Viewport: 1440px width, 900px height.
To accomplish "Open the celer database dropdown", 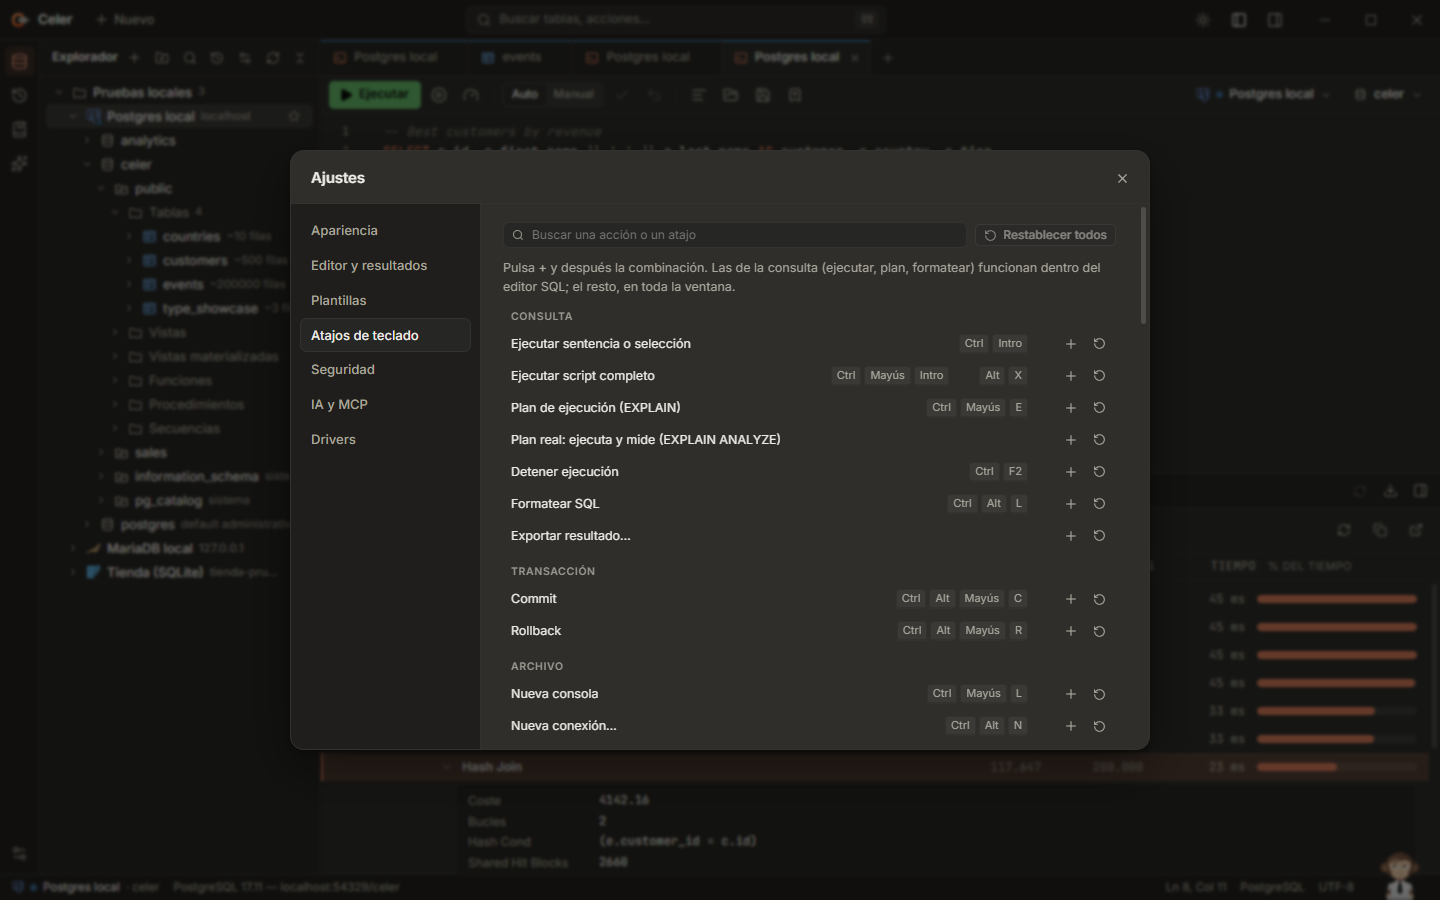I will 1388,94.
